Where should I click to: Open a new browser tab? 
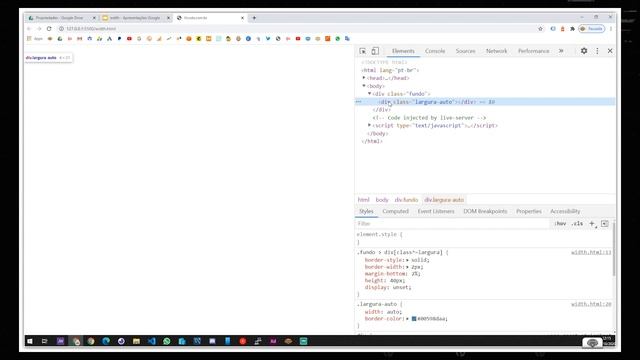coord(254,18)
